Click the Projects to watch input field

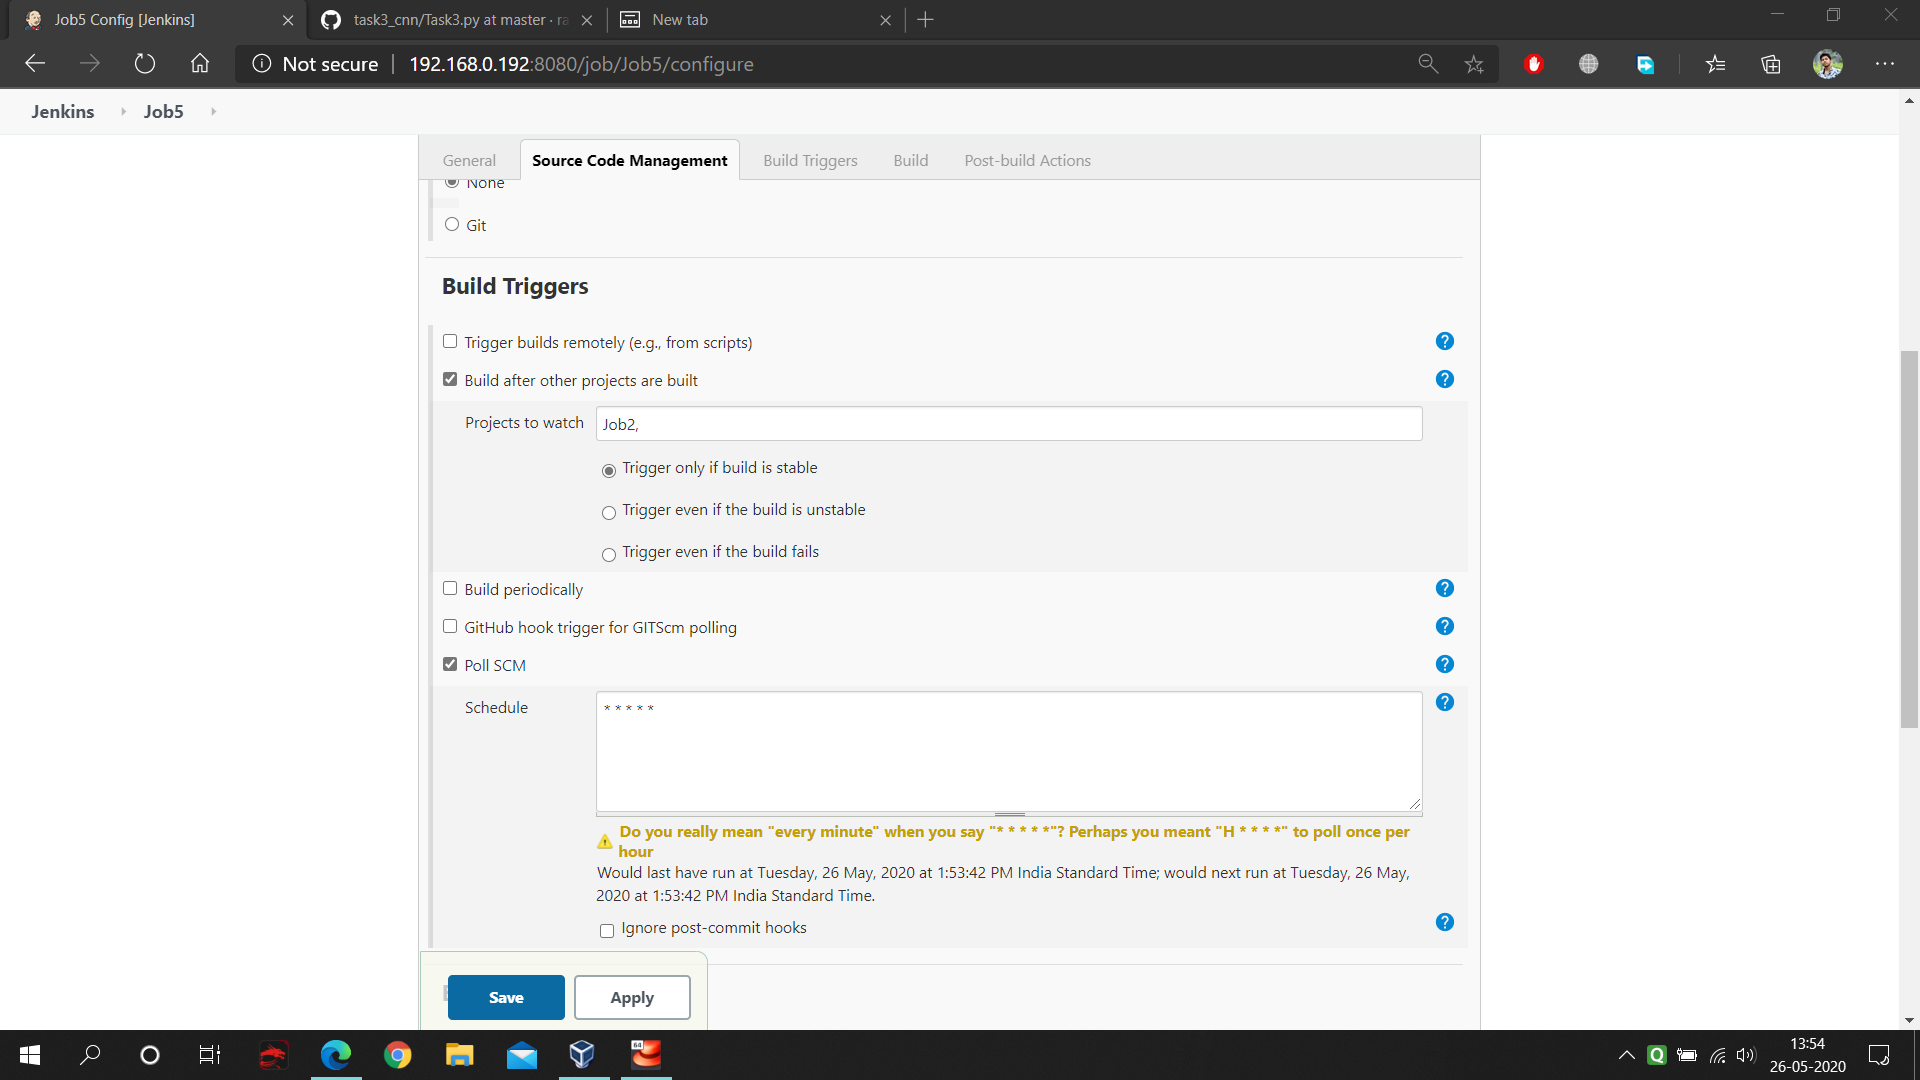click(x=1008, y=424)
